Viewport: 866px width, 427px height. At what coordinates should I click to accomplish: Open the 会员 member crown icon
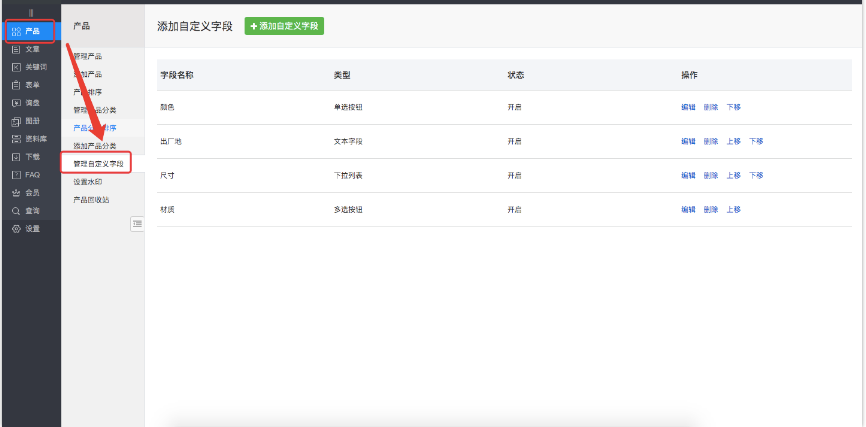click(16, 193)
